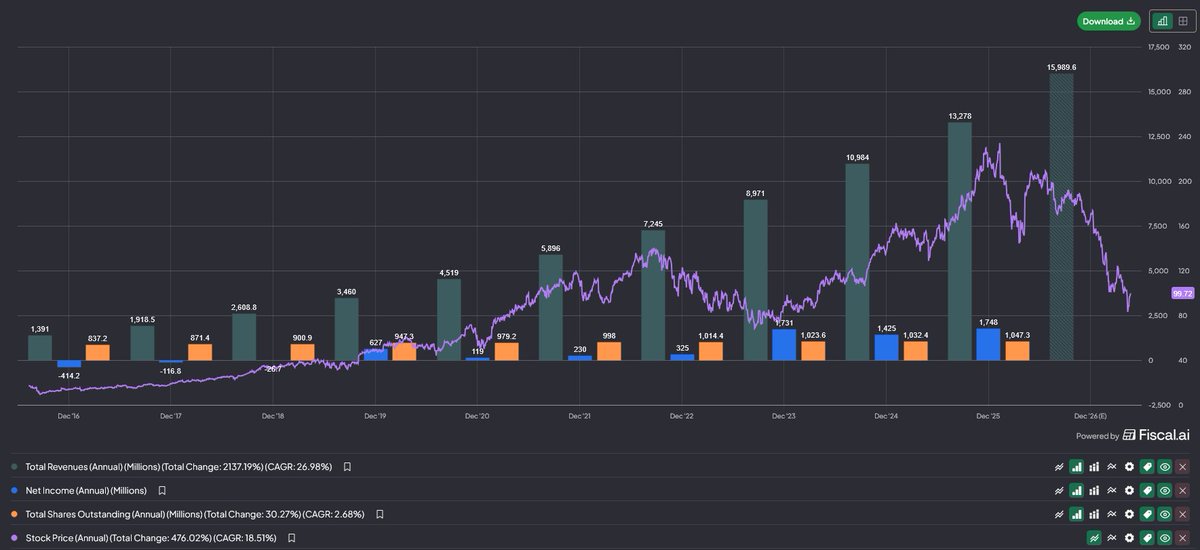Open settings gear for Total Revenues
Viewport: 1200px width, 550px height.
point(1129,467)
